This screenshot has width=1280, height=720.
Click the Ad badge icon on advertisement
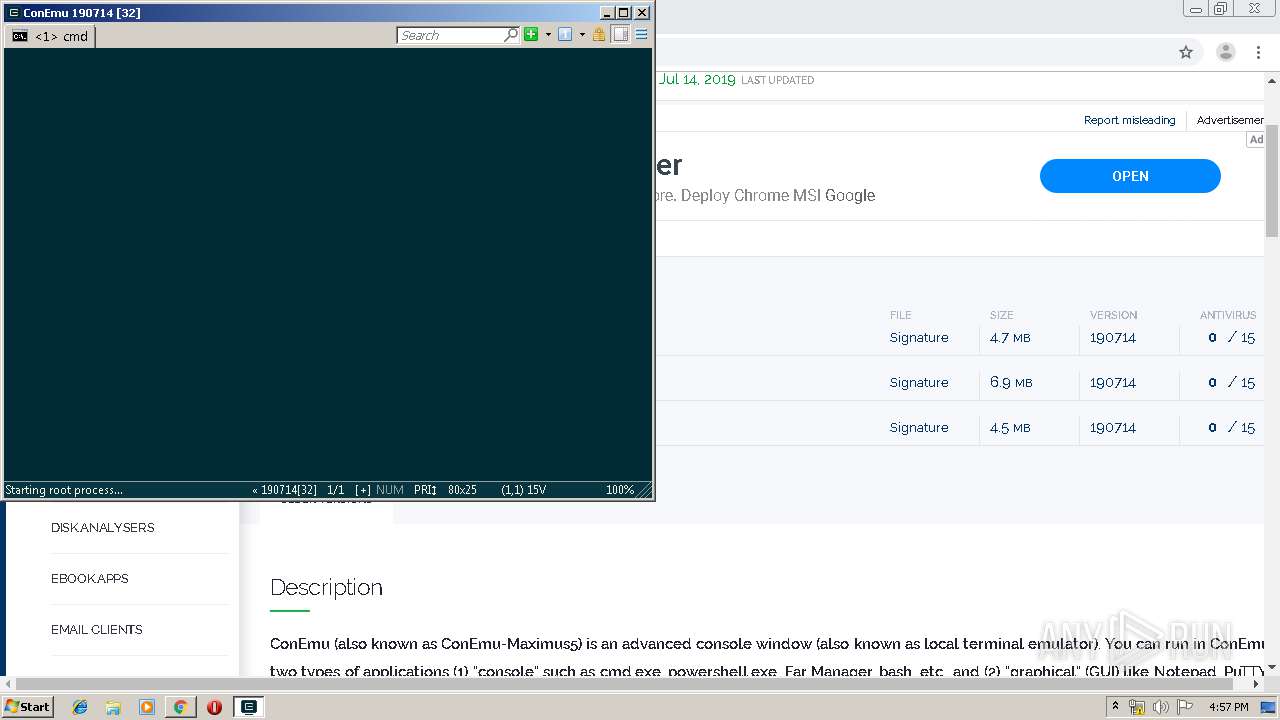coord(1256,140)
